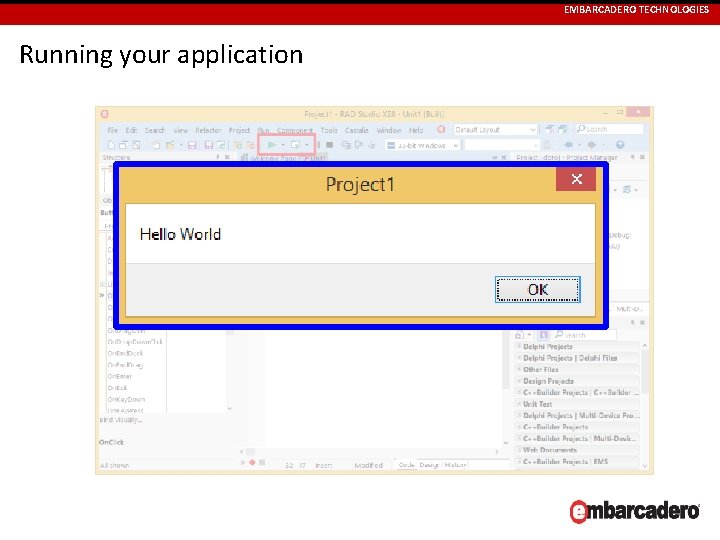Click the macro record red circle icon
Viewport: 720px width, 540px height.
coord(252,462)
